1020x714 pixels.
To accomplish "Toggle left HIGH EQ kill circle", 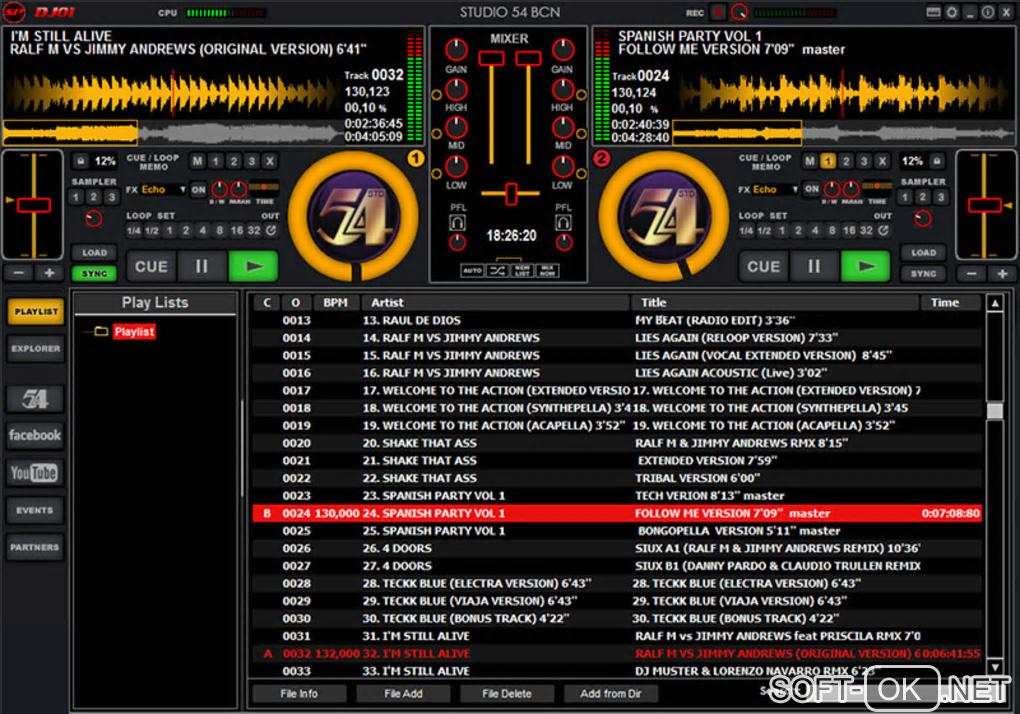I will pos(436,95).
